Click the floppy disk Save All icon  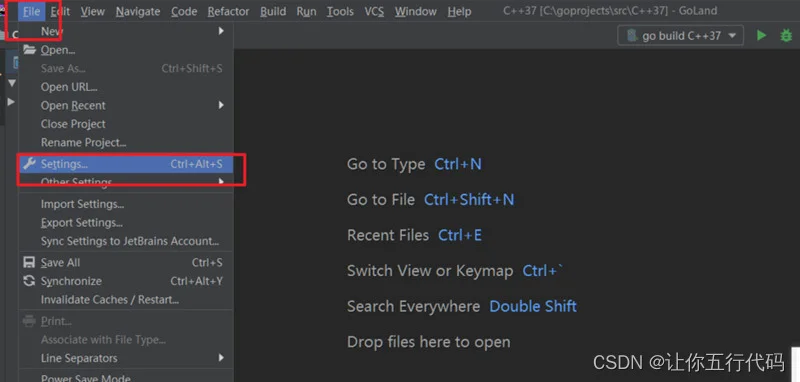[x=29, y=263]
